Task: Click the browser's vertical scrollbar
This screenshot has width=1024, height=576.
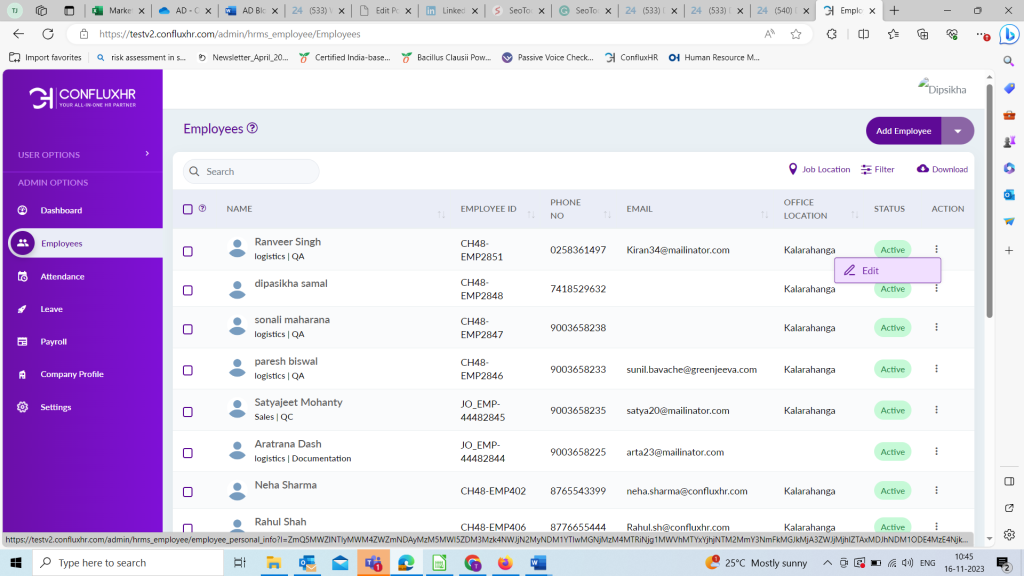Action: coord(989,200)
